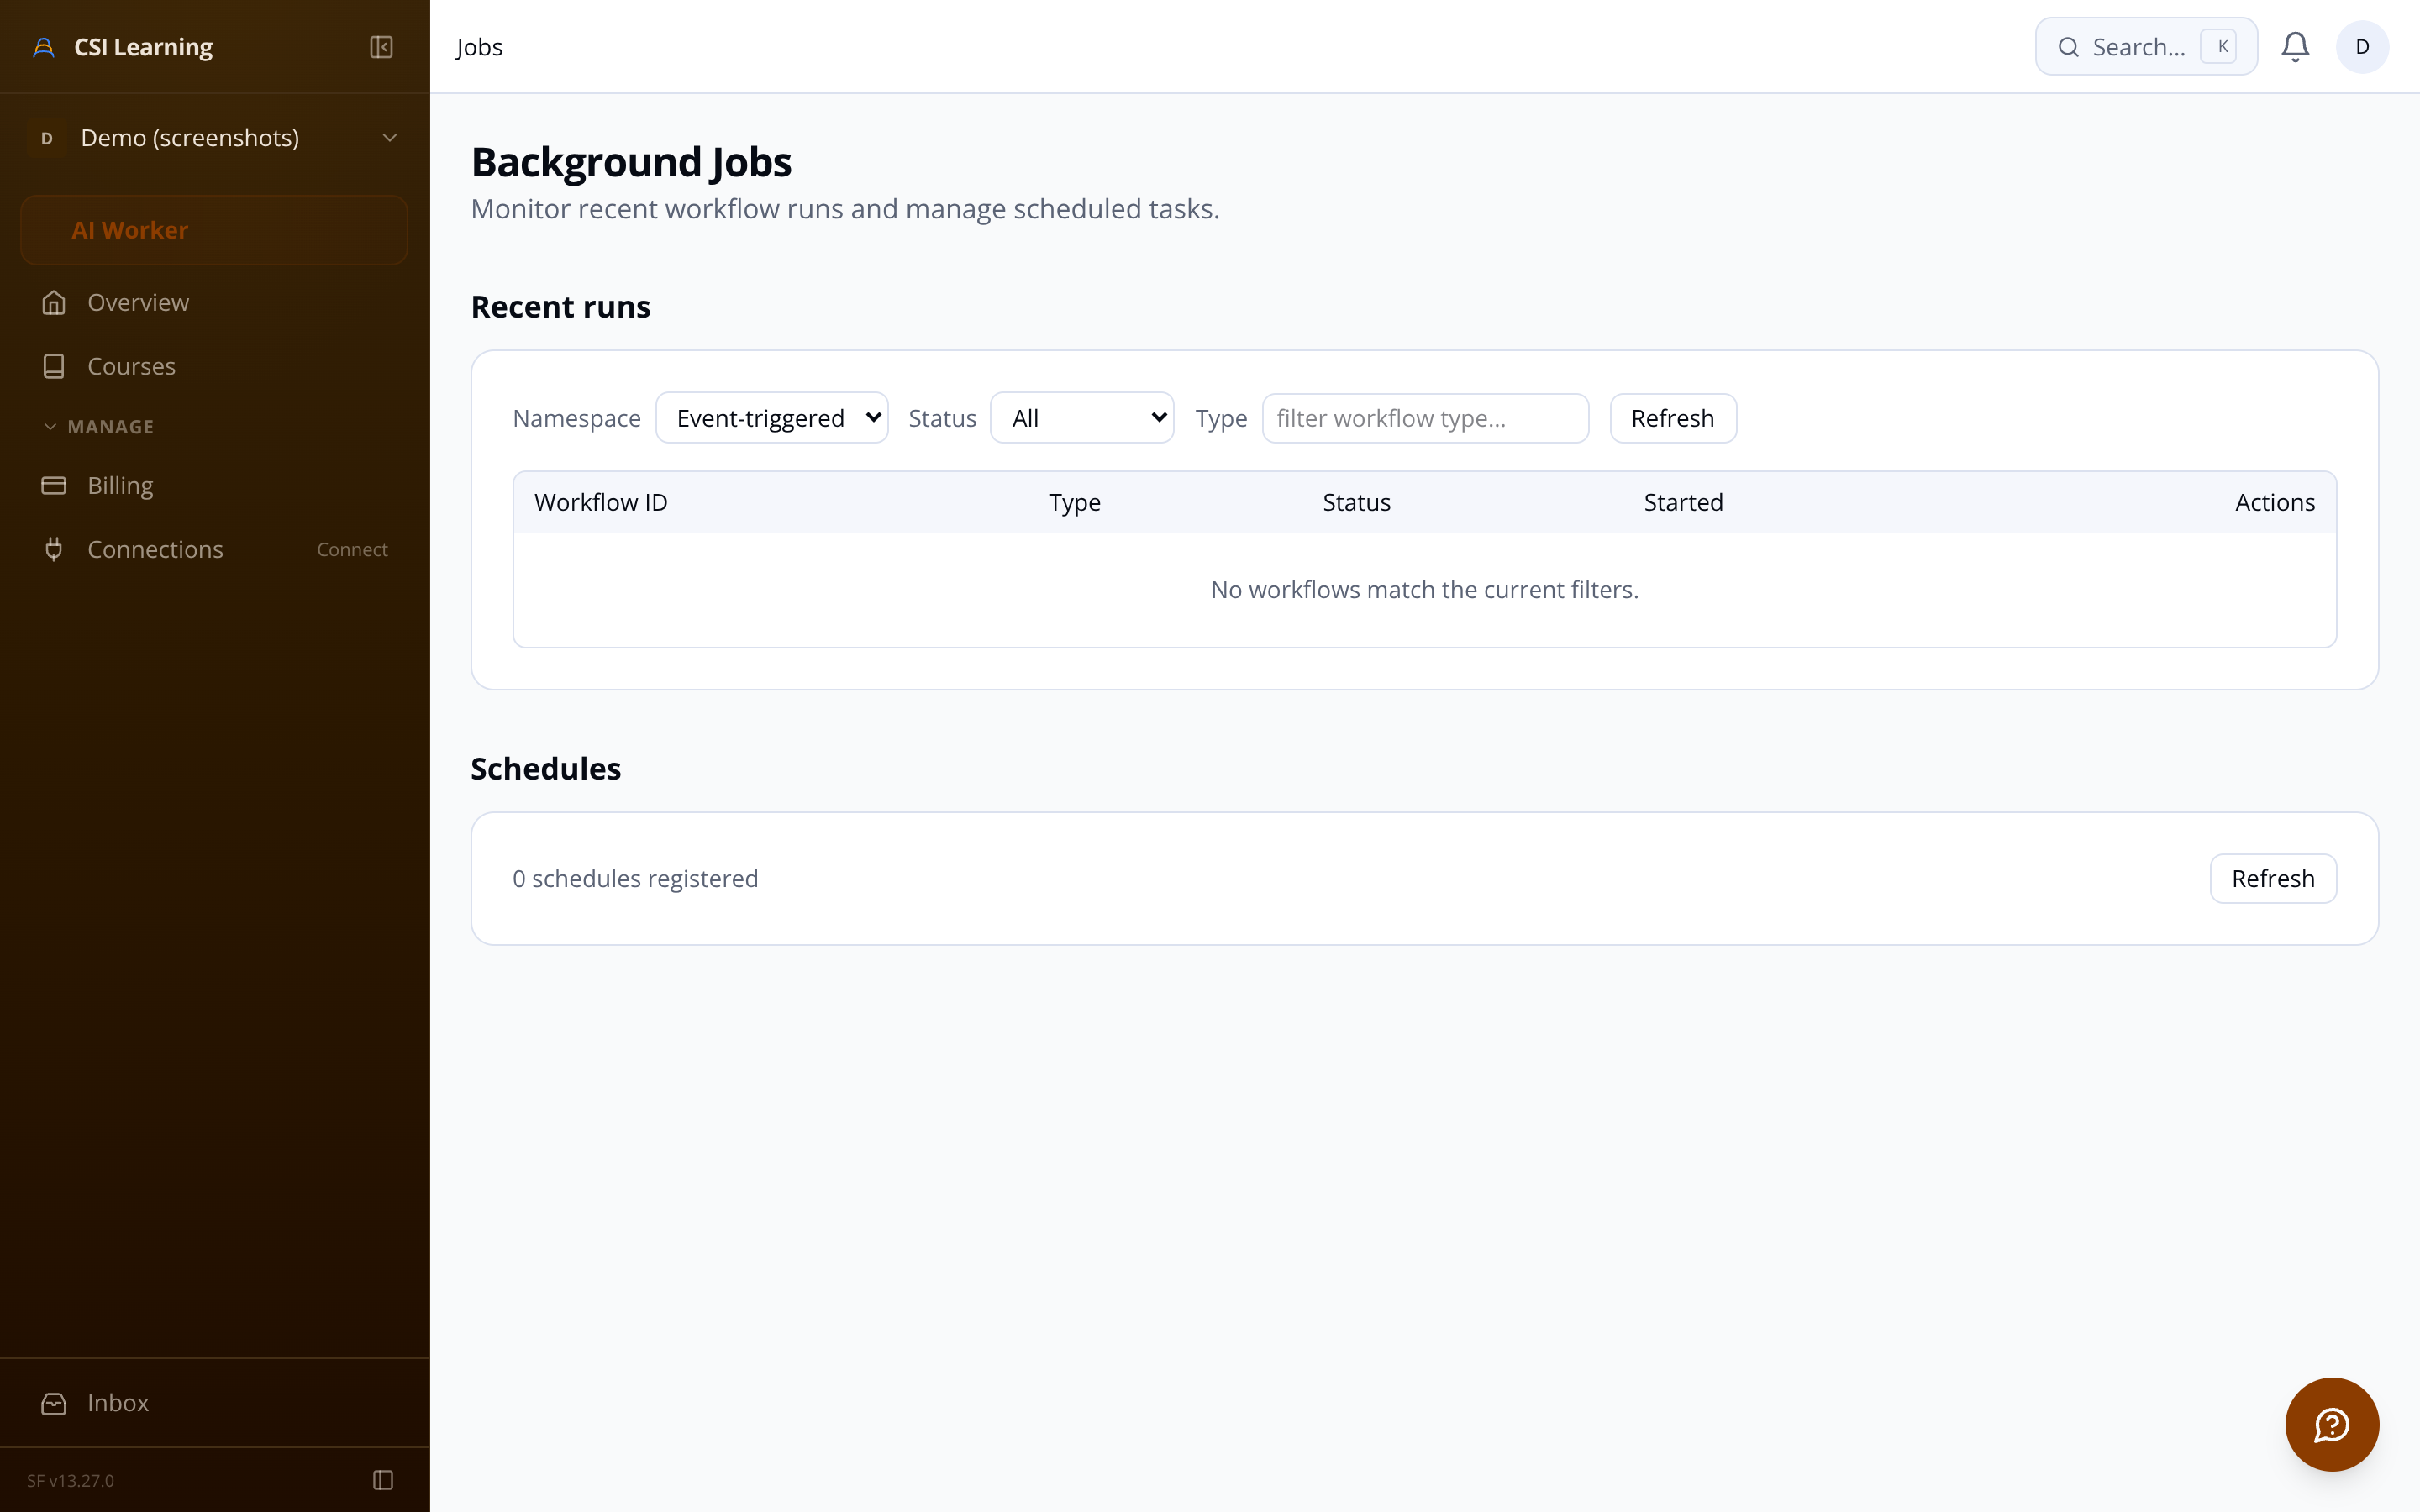Click the Workflow ID column header
This screenshot has width=2420, height=1512.
click(601, 502)
